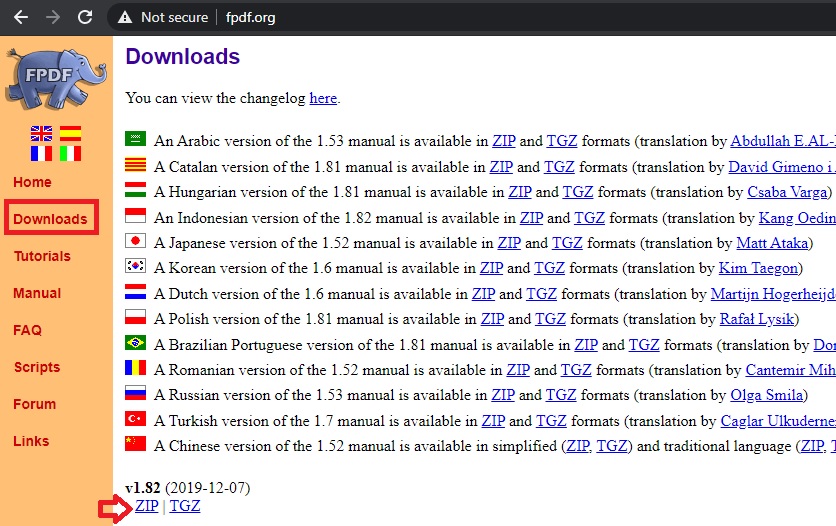
Task: Click the Russian version flag icon
Action: (x=135, y=393)
